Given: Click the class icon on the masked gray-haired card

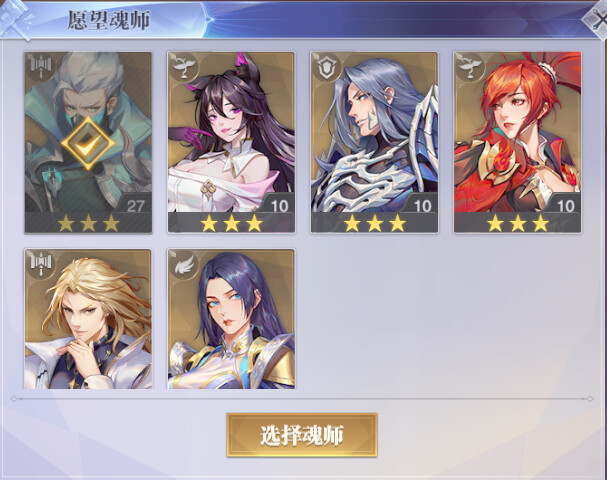Looking at the screenshot, I should (40, 67).
